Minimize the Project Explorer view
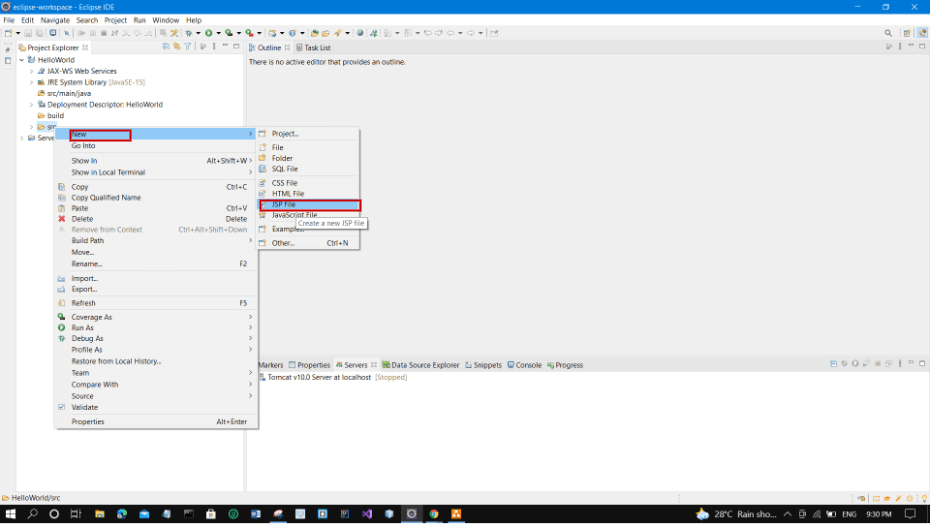This screenshot has height=525, width=931. [x=225, y=46]
